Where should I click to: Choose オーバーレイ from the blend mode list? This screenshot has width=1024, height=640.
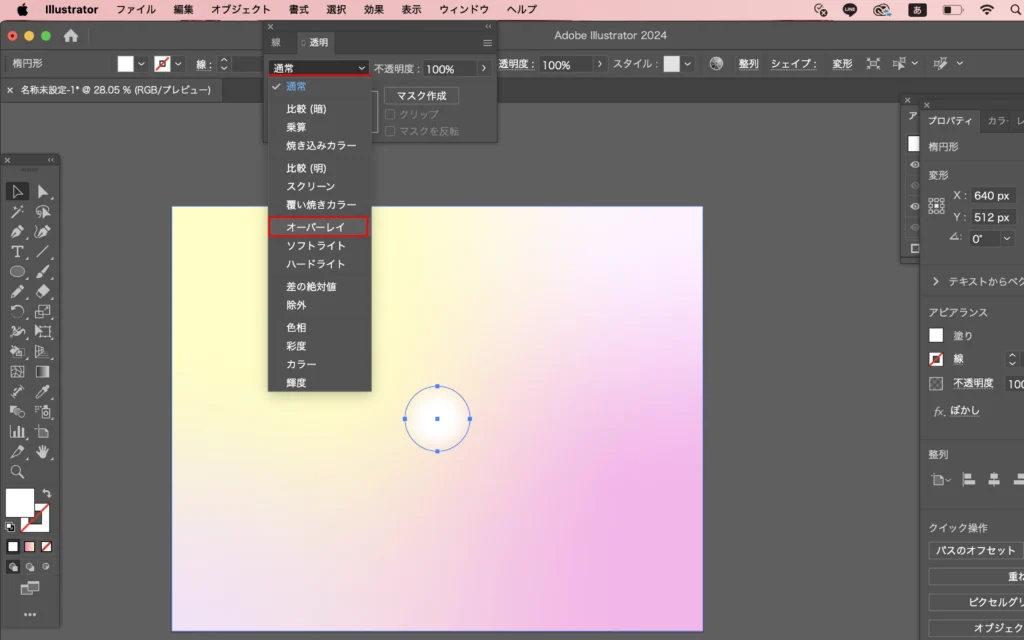click(x=319, y=227)
